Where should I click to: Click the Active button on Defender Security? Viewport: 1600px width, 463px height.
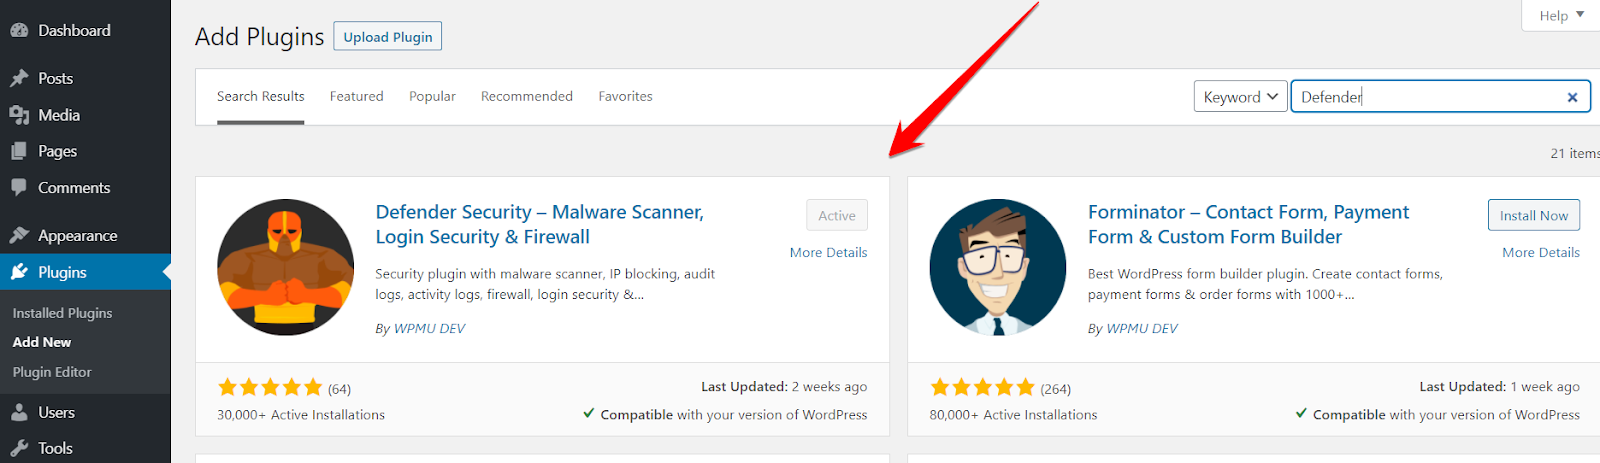click(837, 215)
